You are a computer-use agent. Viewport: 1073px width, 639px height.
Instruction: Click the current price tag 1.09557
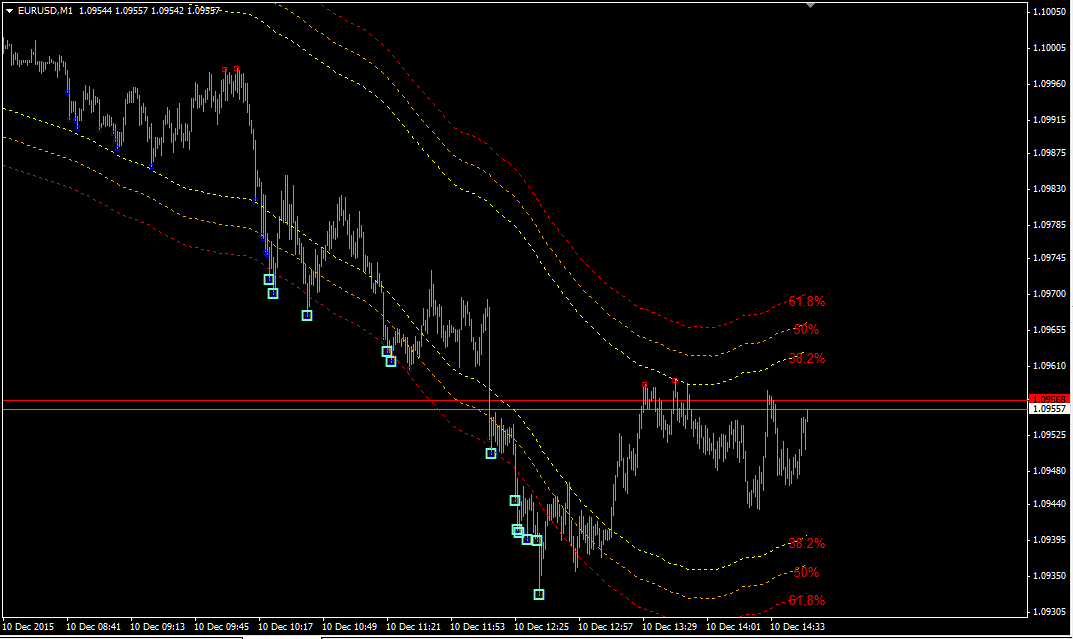1049,408
